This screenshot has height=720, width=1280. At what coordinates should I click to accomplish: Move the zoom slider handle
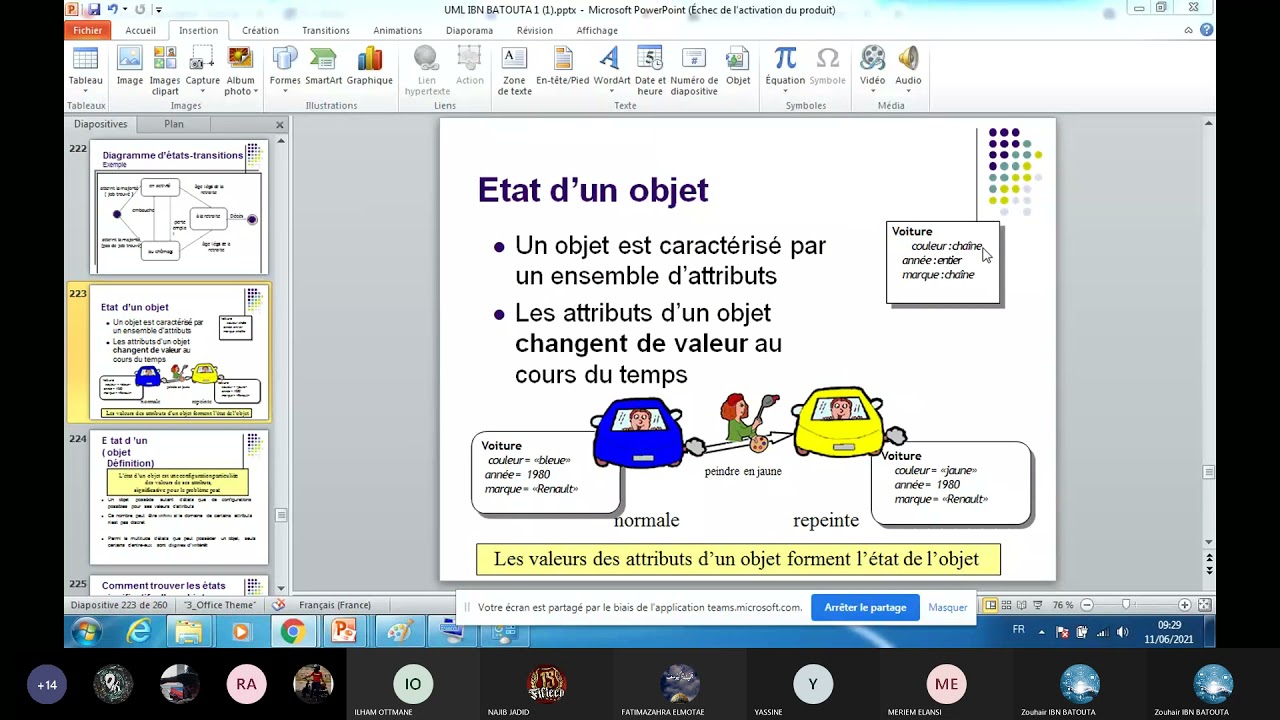1126,605
